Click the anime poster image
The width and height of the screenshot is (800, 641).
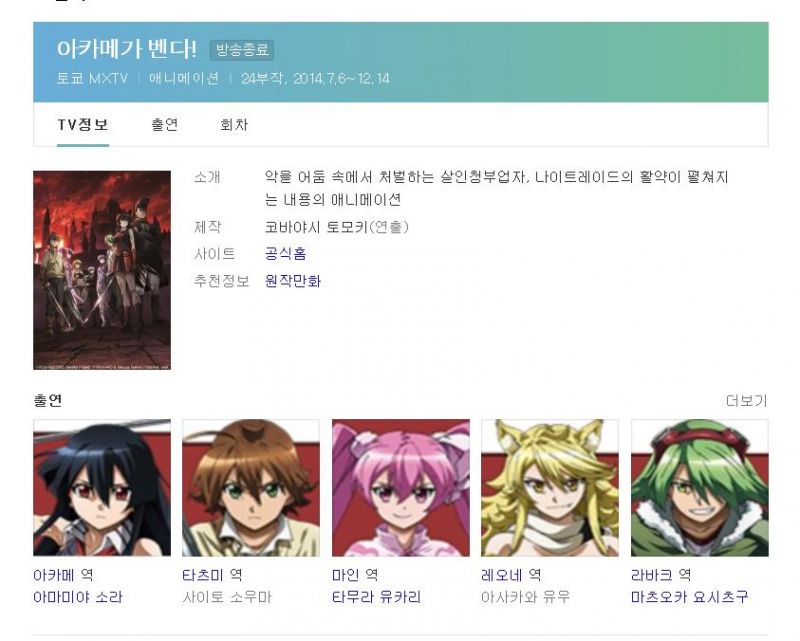point(102,270)
